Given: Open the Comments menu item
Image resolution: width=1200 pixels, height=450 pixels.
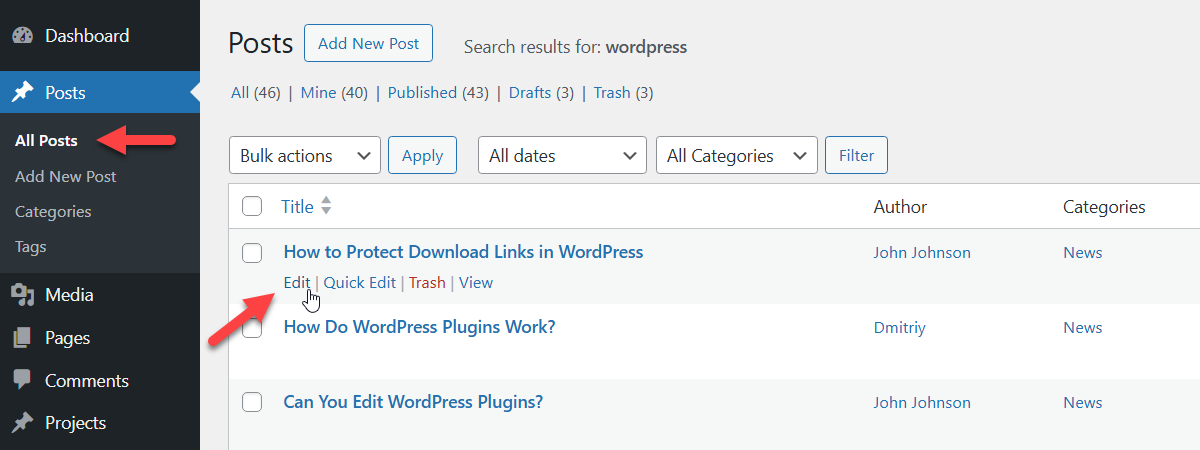Looking at the screenshot, I should coord(100,381).
